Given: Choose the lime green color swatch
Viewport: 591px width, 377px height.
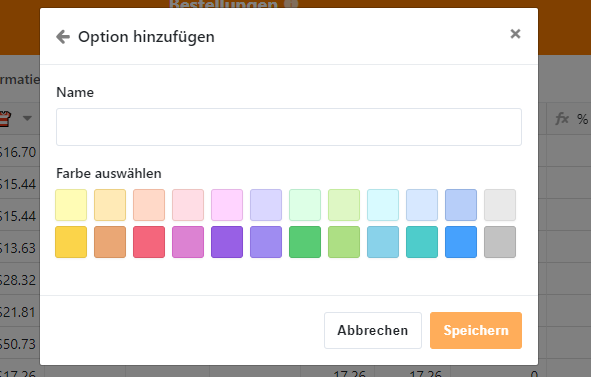Looking at the screenshot, I should (x=344, y=242).
